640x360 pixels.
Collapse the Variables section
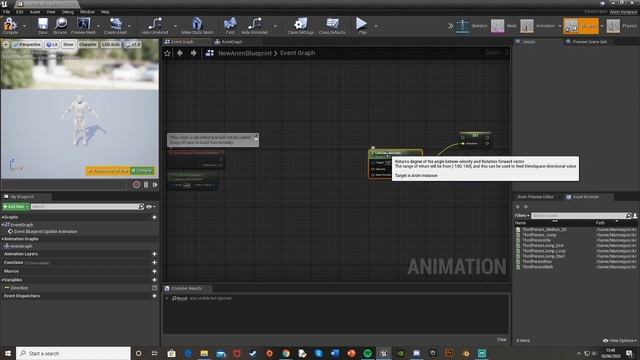(x=2, y=280)
